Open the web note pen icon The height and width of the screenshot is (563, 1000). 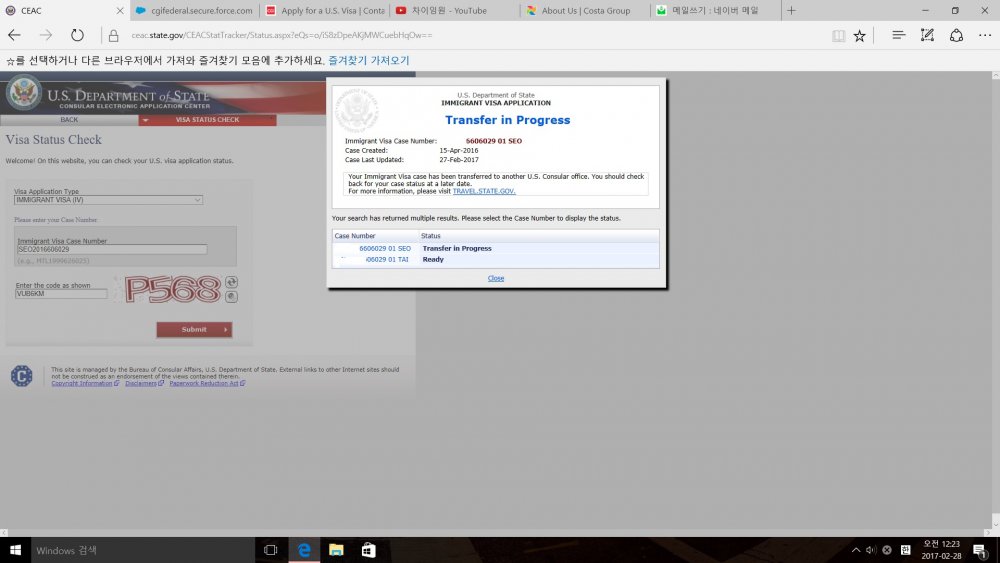coord(927,35)
